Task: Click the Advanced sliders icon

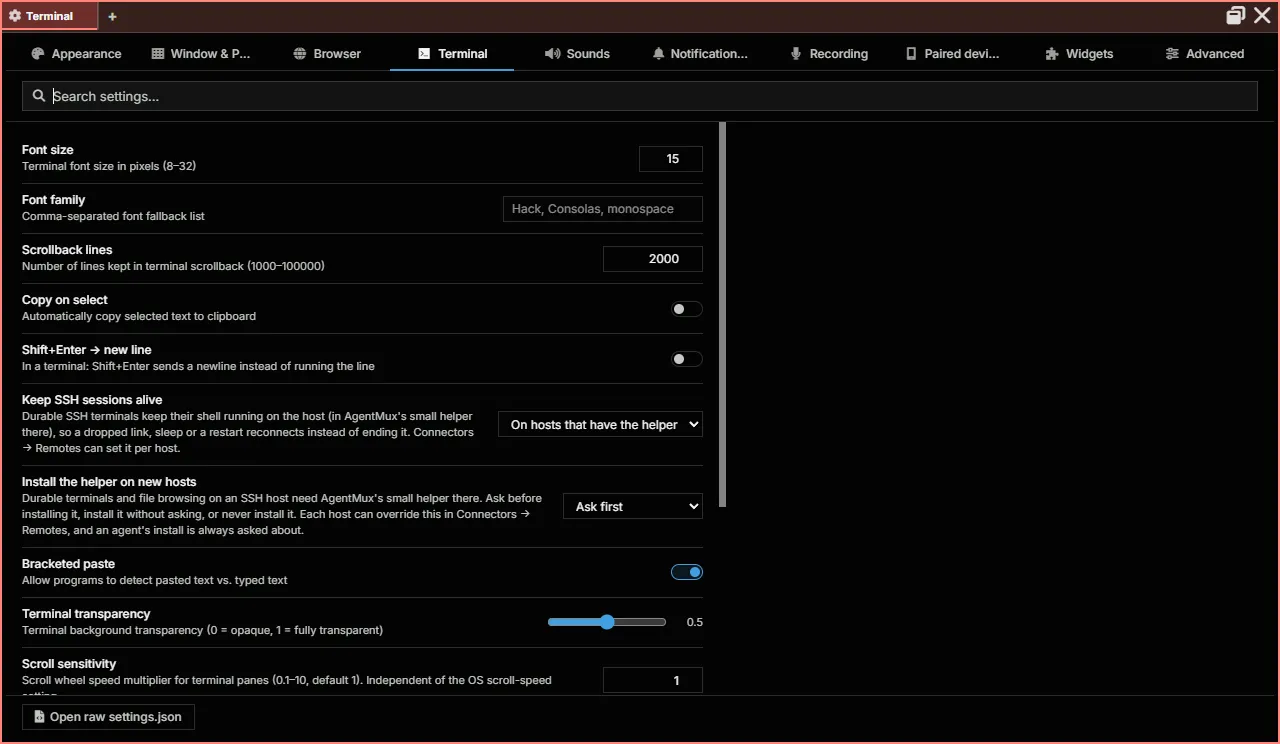Action: click(1172, 54)
